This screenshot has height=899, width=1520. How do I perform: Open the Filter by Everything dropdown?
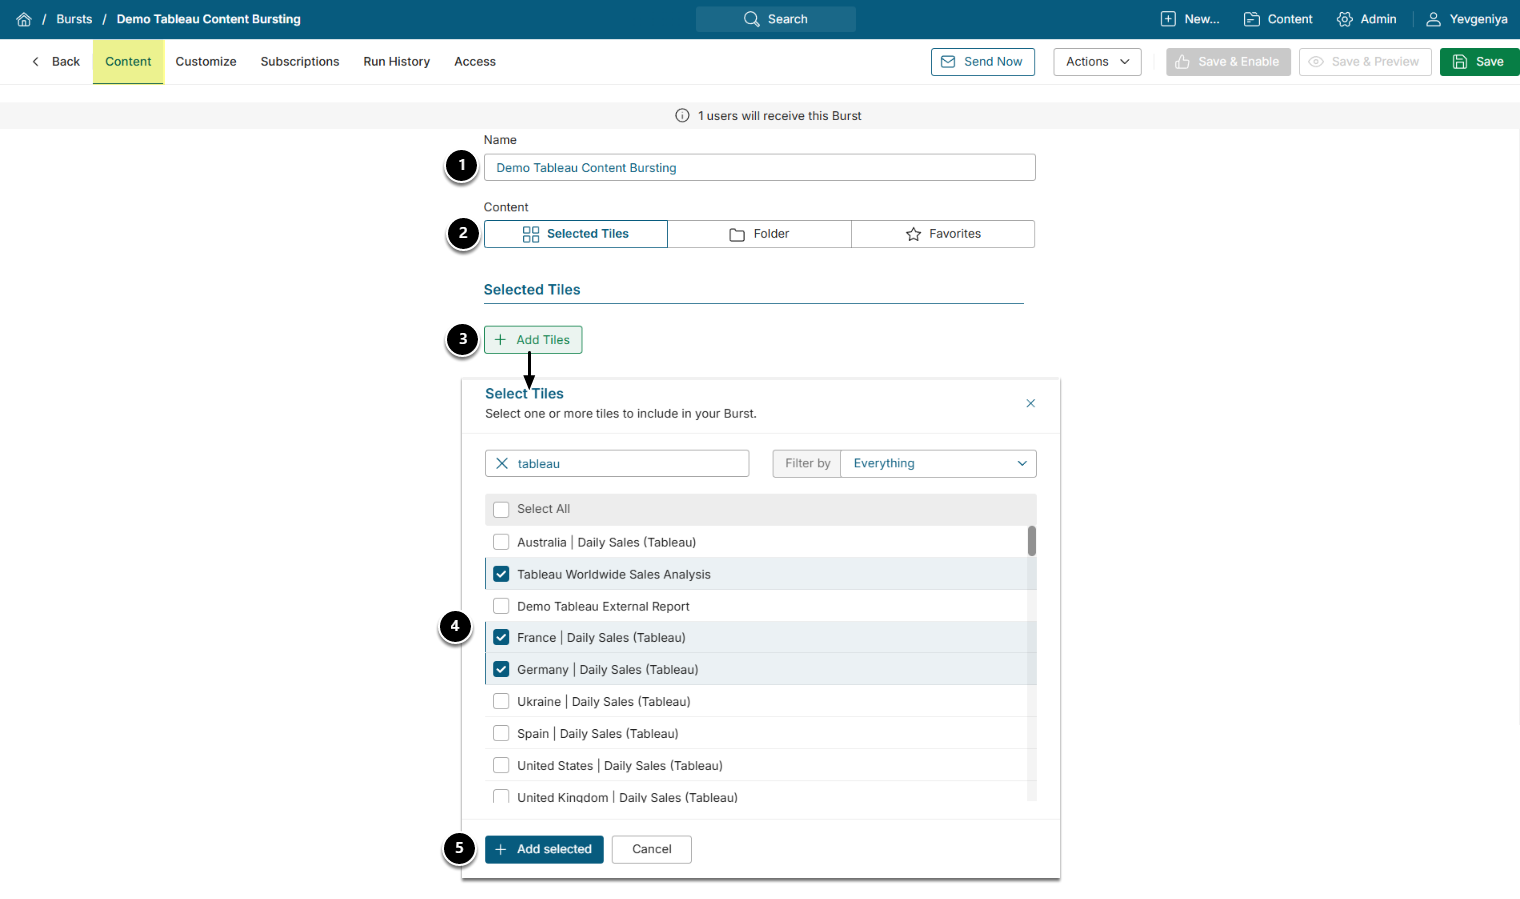coord(937,464)
